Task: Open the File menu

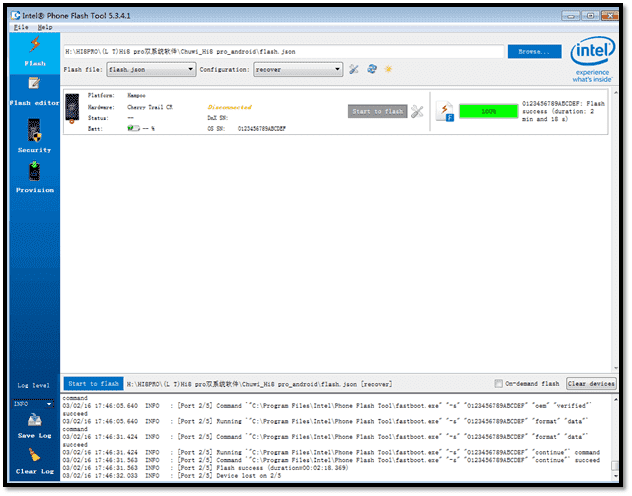Action: (21, 27)
